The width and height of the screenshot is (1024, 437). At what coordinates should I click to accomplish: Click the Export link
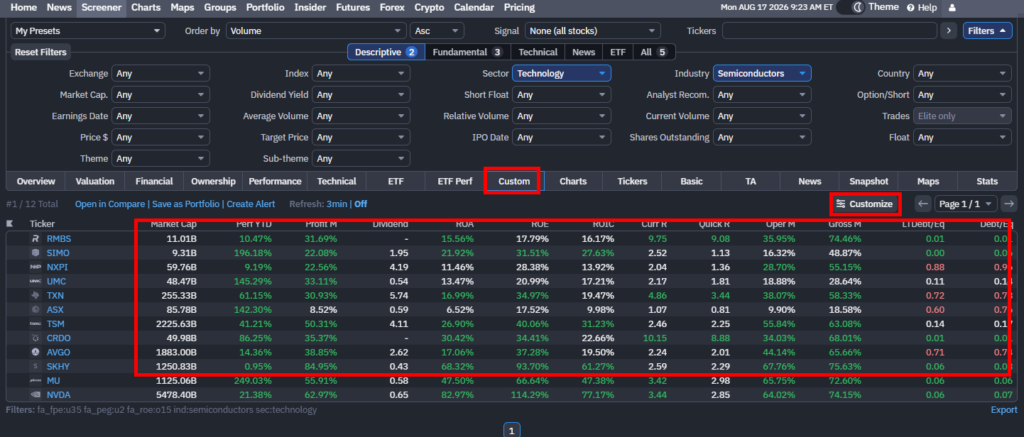coord(1004,410)
